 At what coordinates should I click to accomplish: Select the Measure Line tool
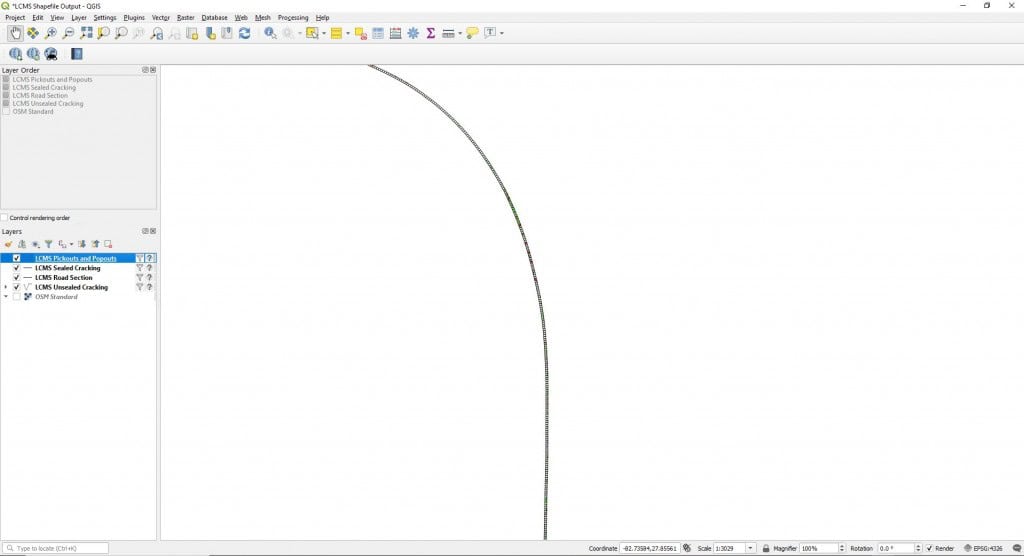(x=448, y=33)
